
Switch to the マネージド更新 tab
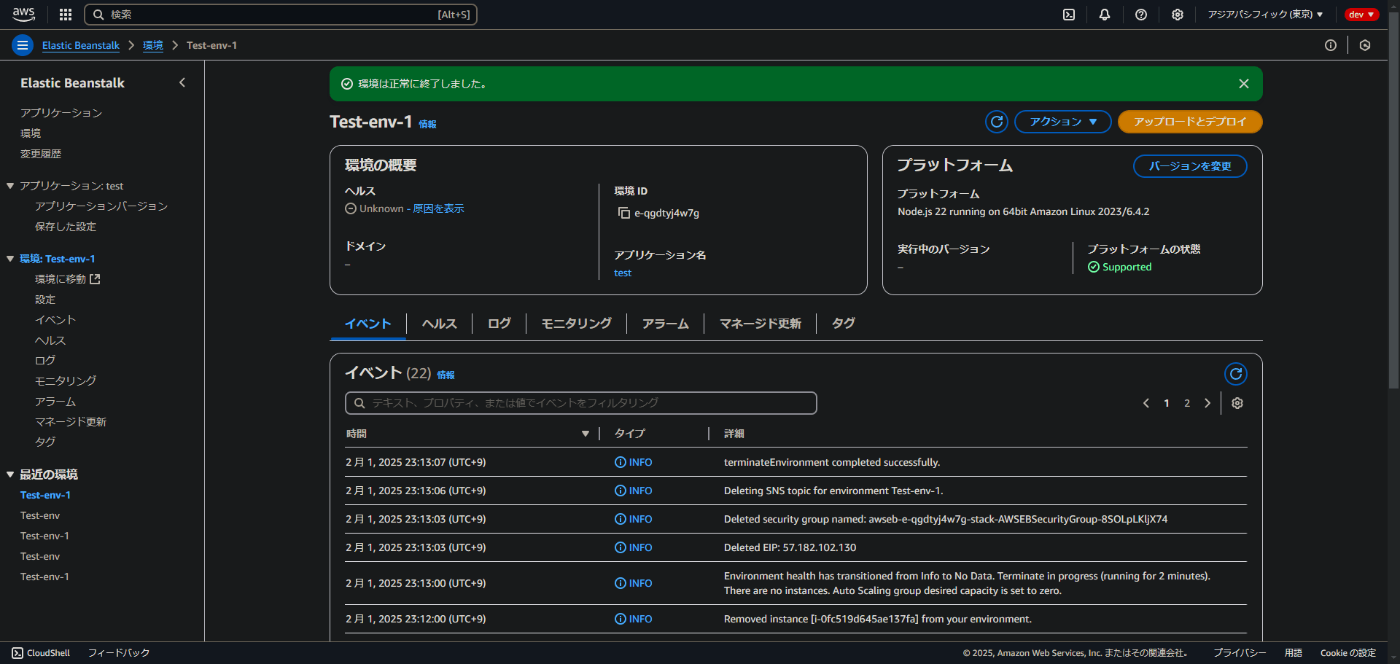[x=760, y=324]
